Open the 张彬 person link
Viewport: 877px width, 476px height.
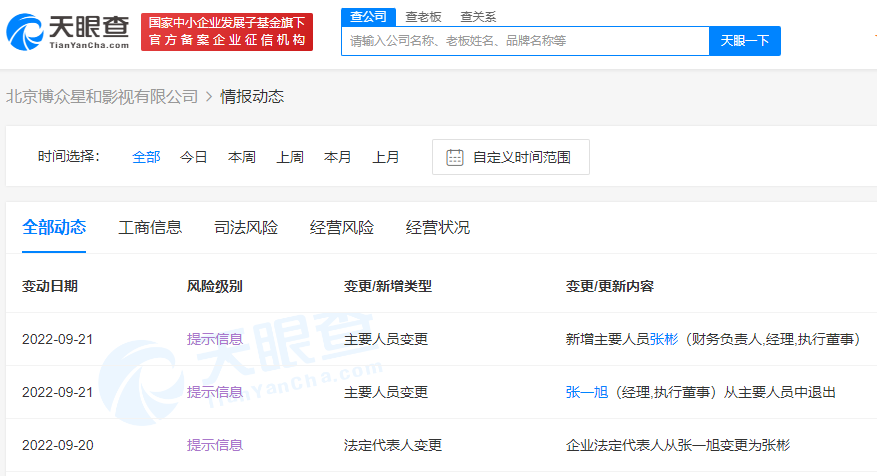tap(663, 339)
